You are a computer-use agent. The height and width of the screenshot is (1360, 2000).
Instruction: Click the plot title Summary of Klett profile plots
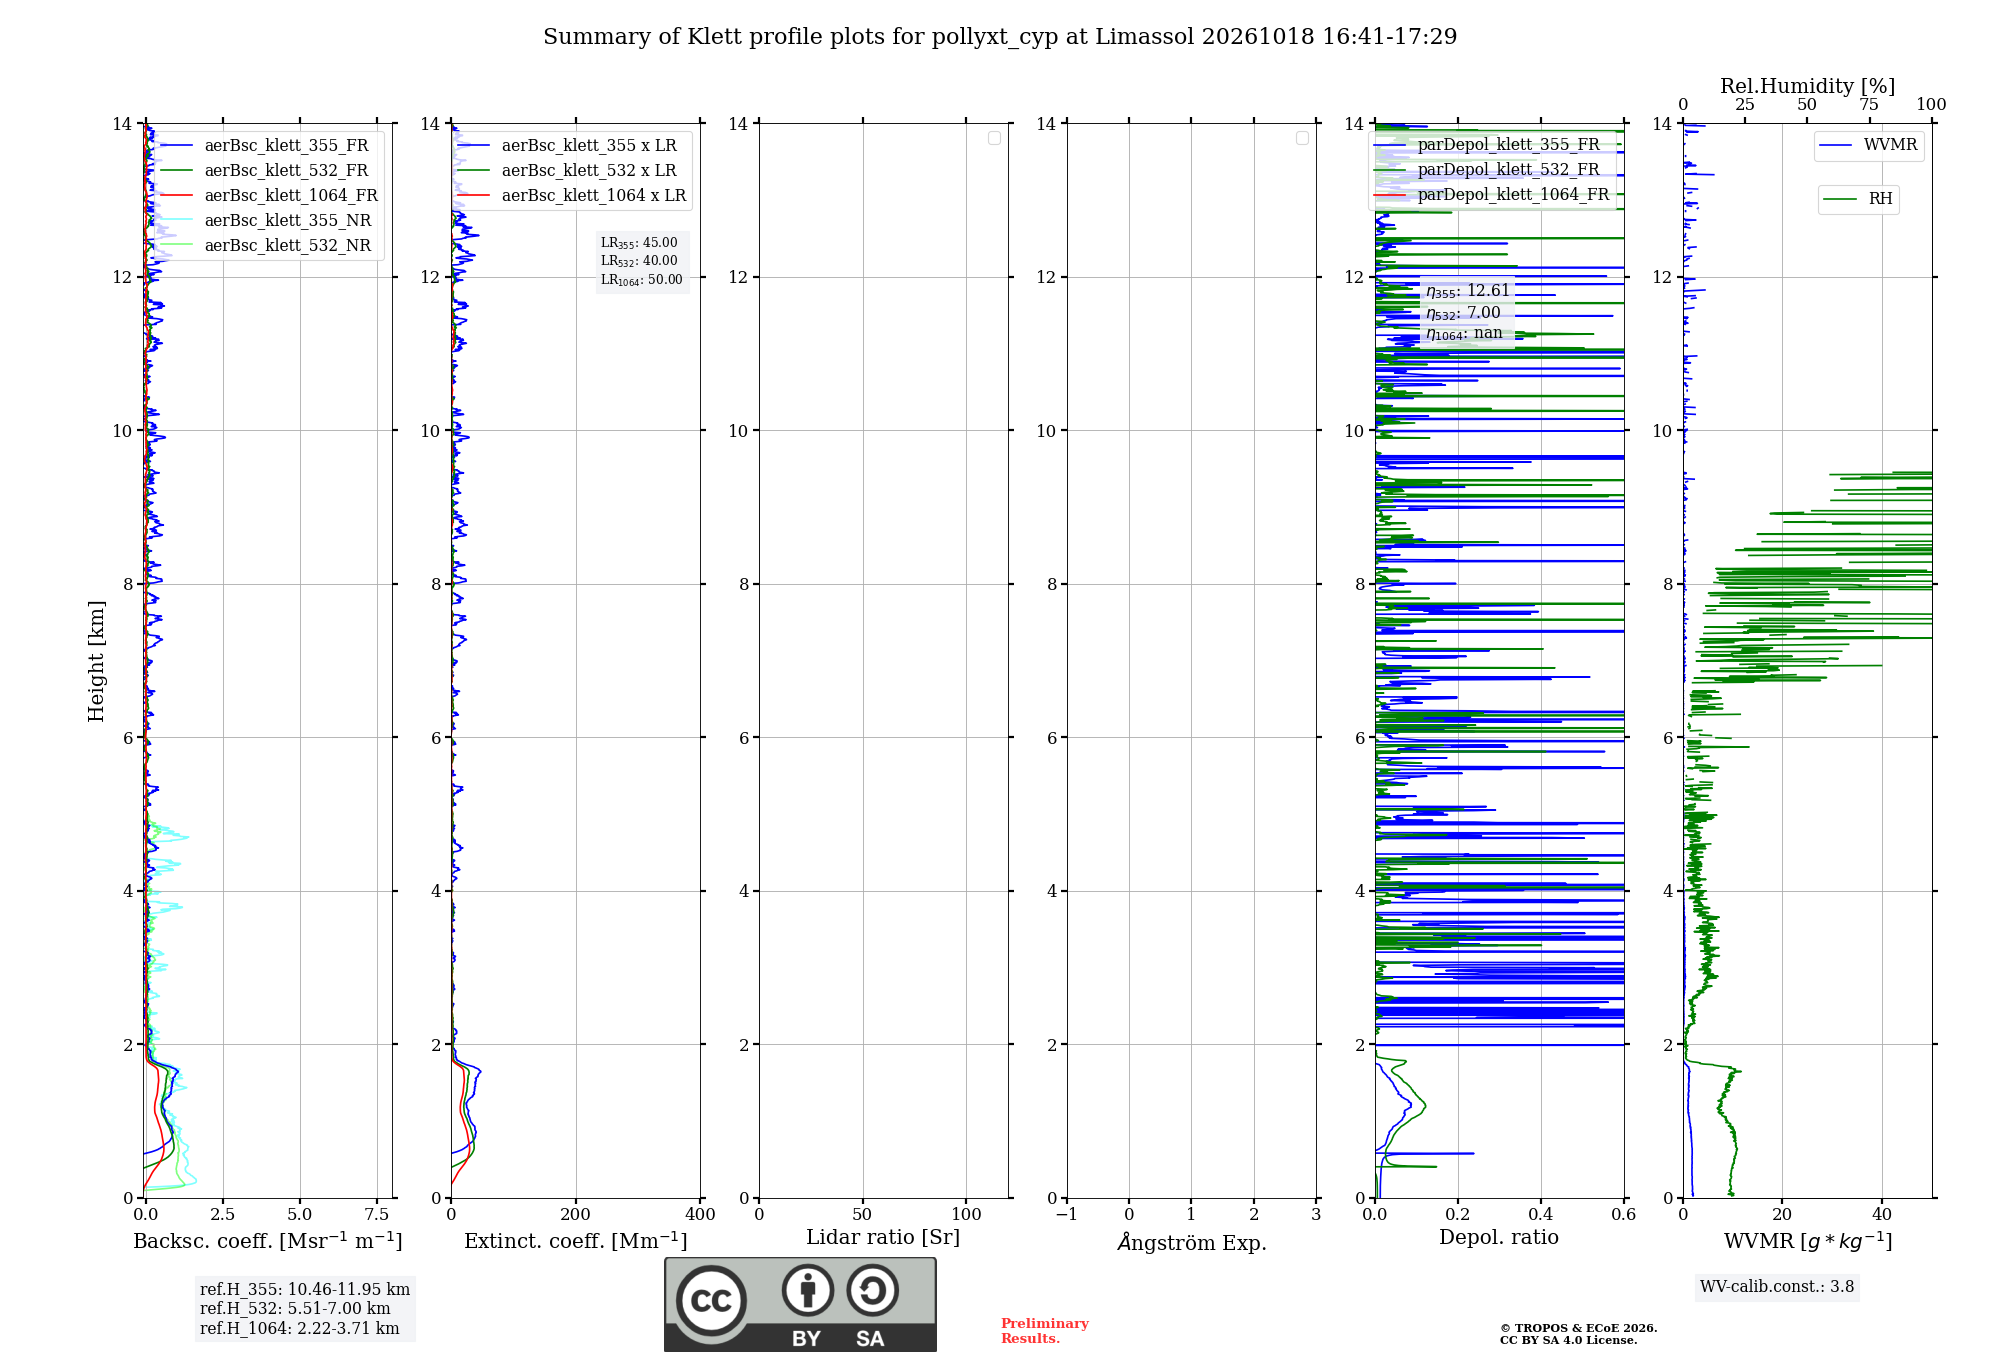tap(1000, 37)
